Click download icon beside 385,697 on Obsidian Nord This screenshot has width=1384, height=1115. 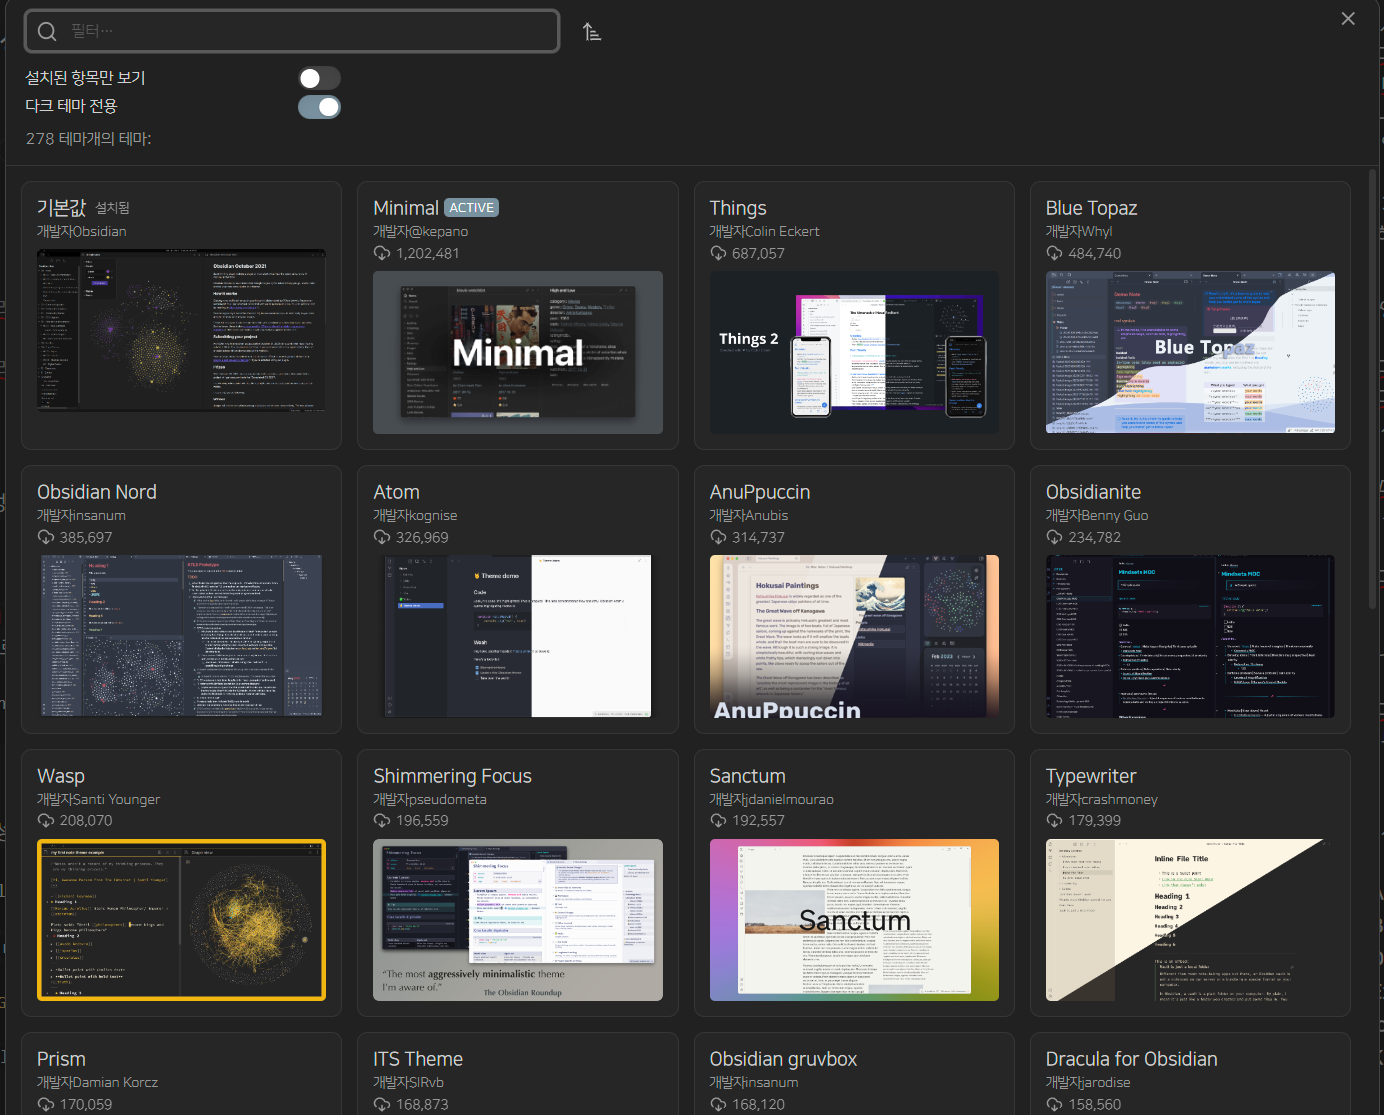click(x=46, y=537)
